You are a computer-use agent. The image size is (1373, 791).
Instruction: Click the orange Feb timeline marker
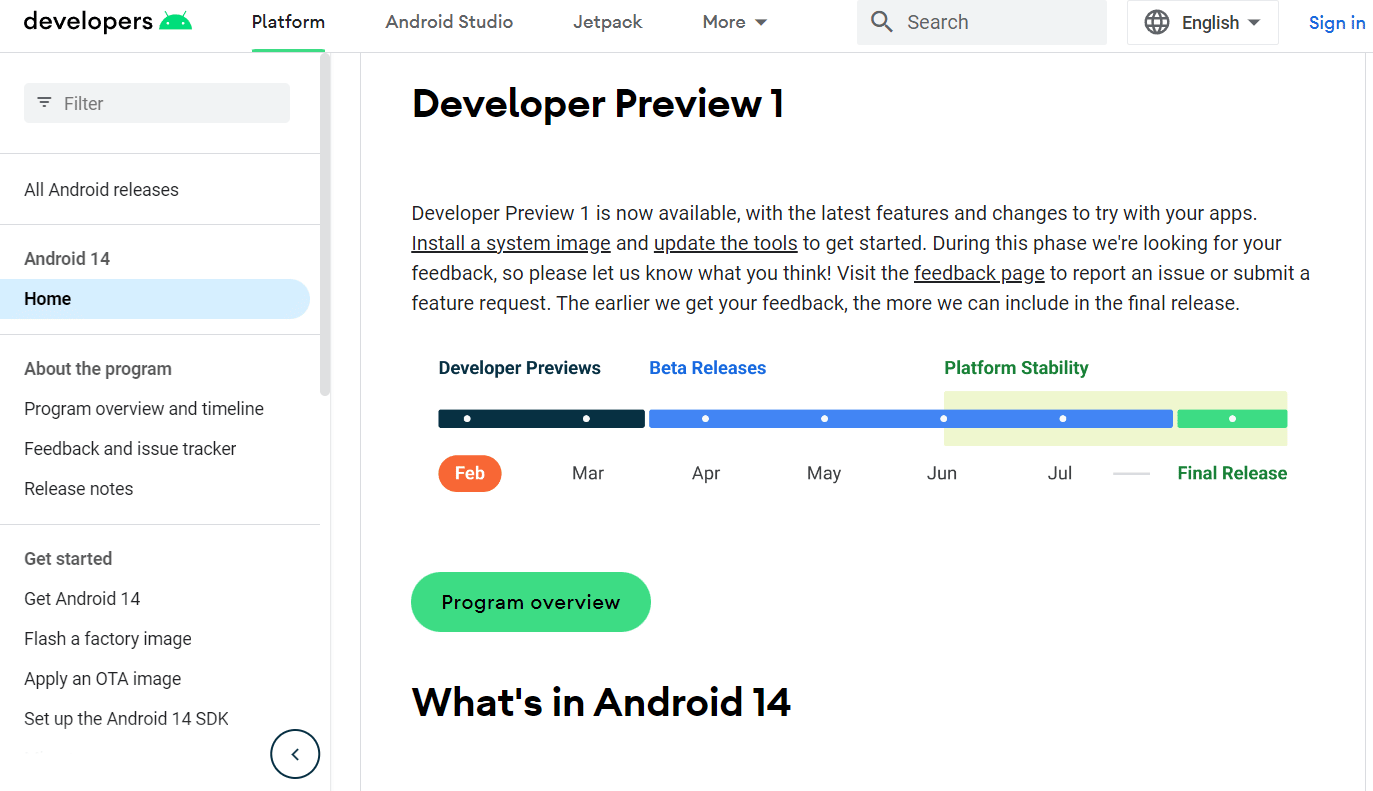[x=469, y=473]
